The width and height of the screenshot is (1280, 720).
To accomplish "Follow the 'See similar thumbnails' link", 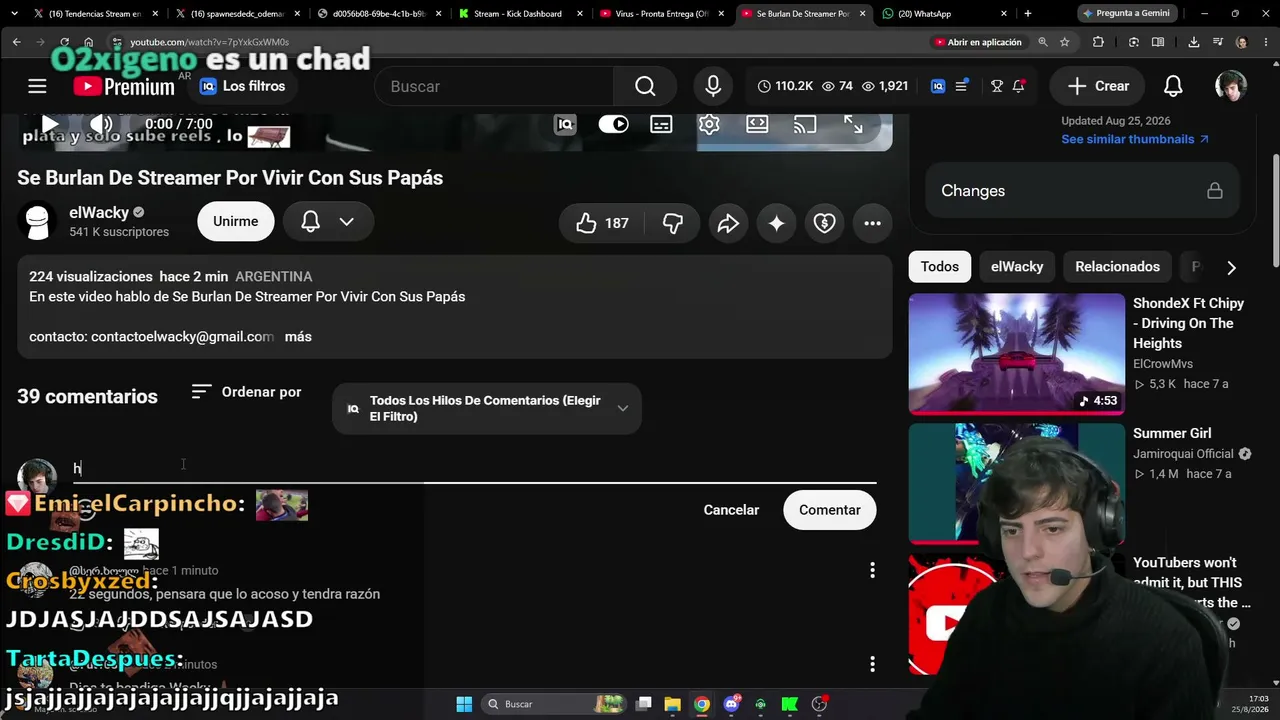I will tap(1135, 139).
